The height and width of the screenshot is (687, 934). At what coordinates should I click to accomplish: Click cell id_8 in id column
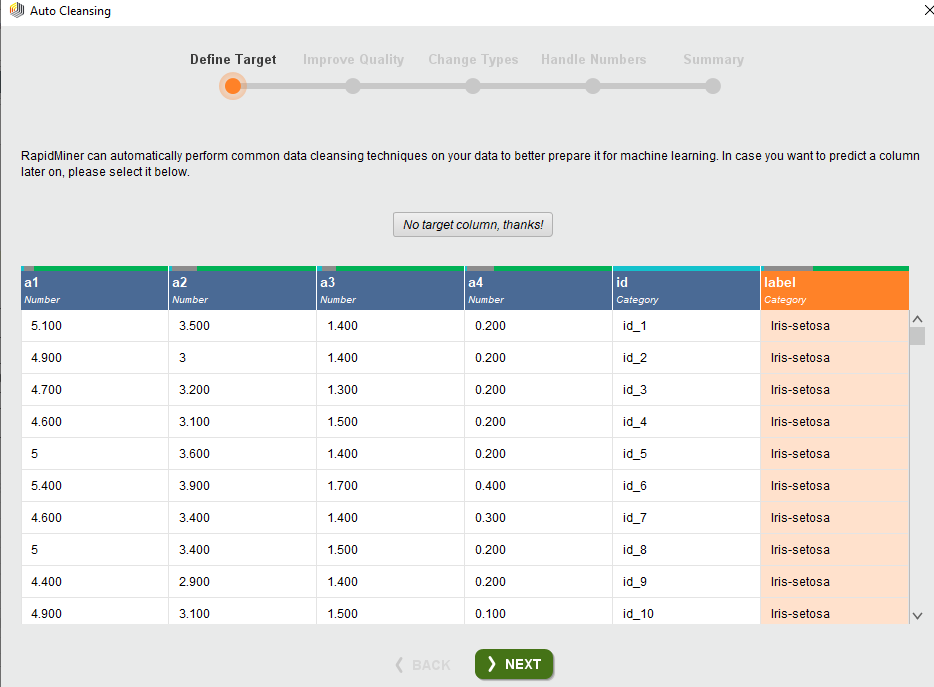(x=686, y=549)
